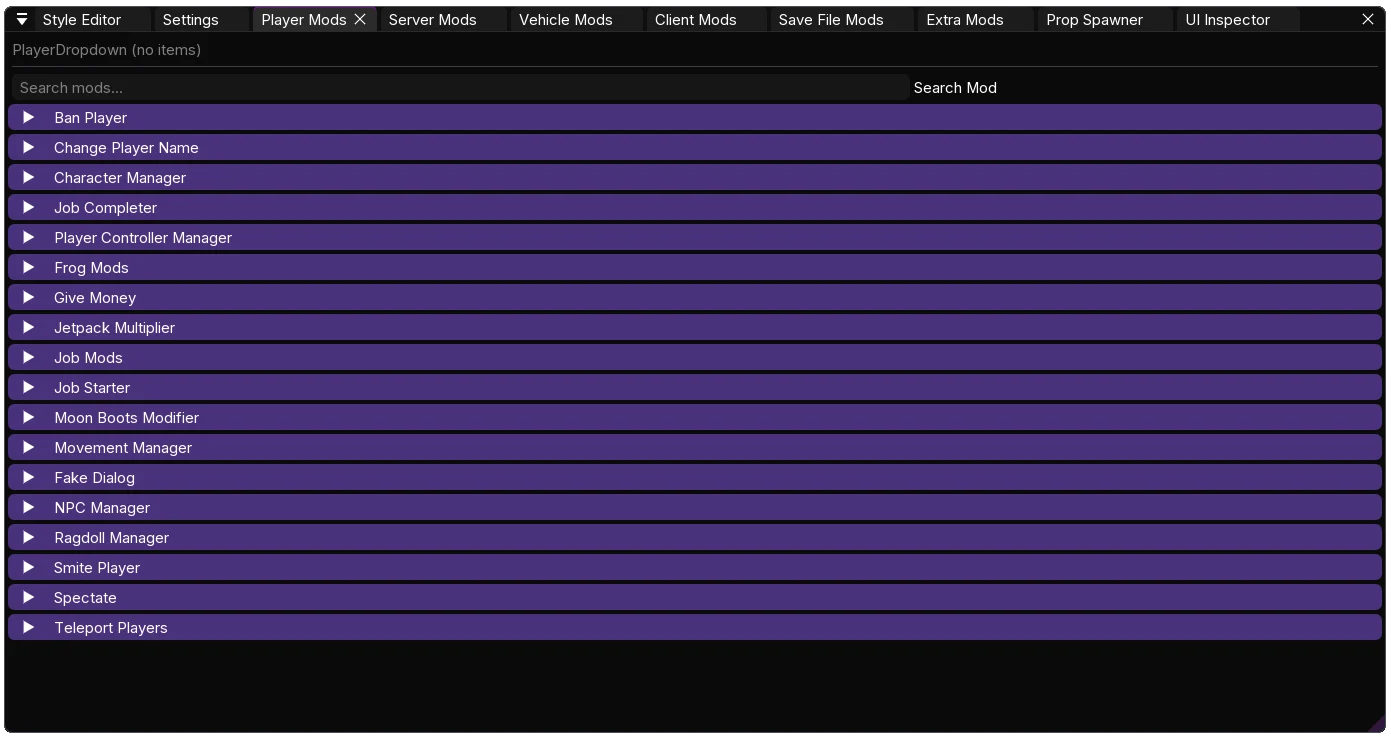Close the Player Mods tab with its X
The height and width of the screenshot is (740, 1391).
[x=360, y=19]
